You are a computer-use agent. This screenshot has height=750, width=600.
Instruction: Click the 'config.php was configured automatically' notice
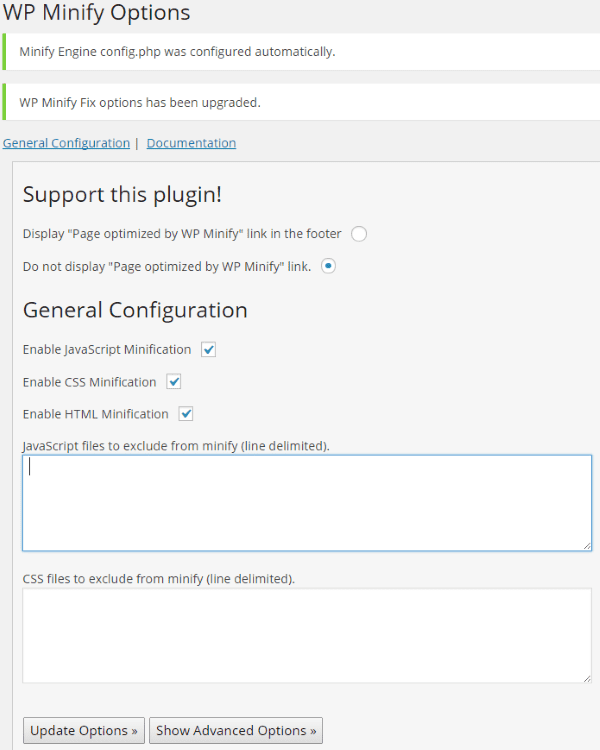177,52
